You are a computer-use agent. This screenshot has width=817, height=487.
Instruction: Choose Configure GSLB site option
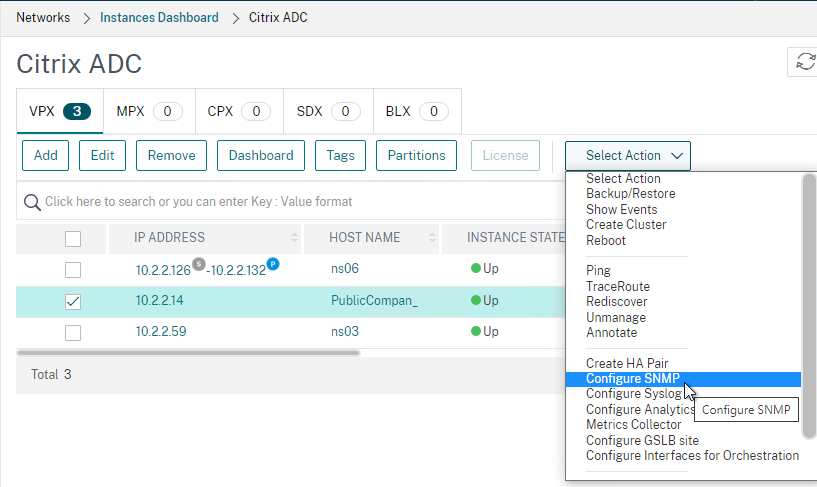[x=642, y=441]
